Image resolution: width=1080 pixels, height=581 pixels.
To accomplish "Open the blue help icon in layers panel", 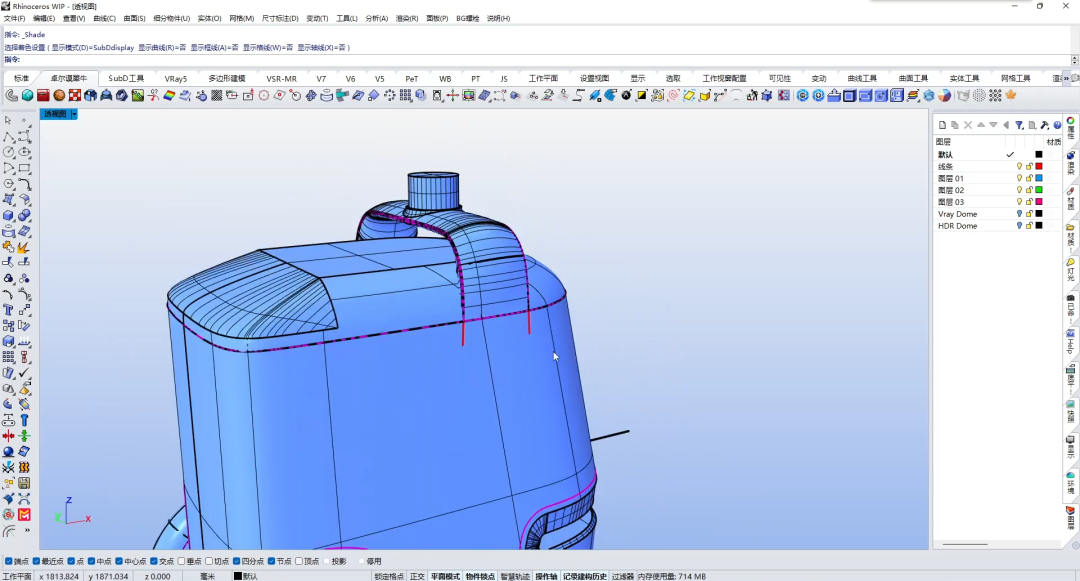I will (x=1057, y=125).
